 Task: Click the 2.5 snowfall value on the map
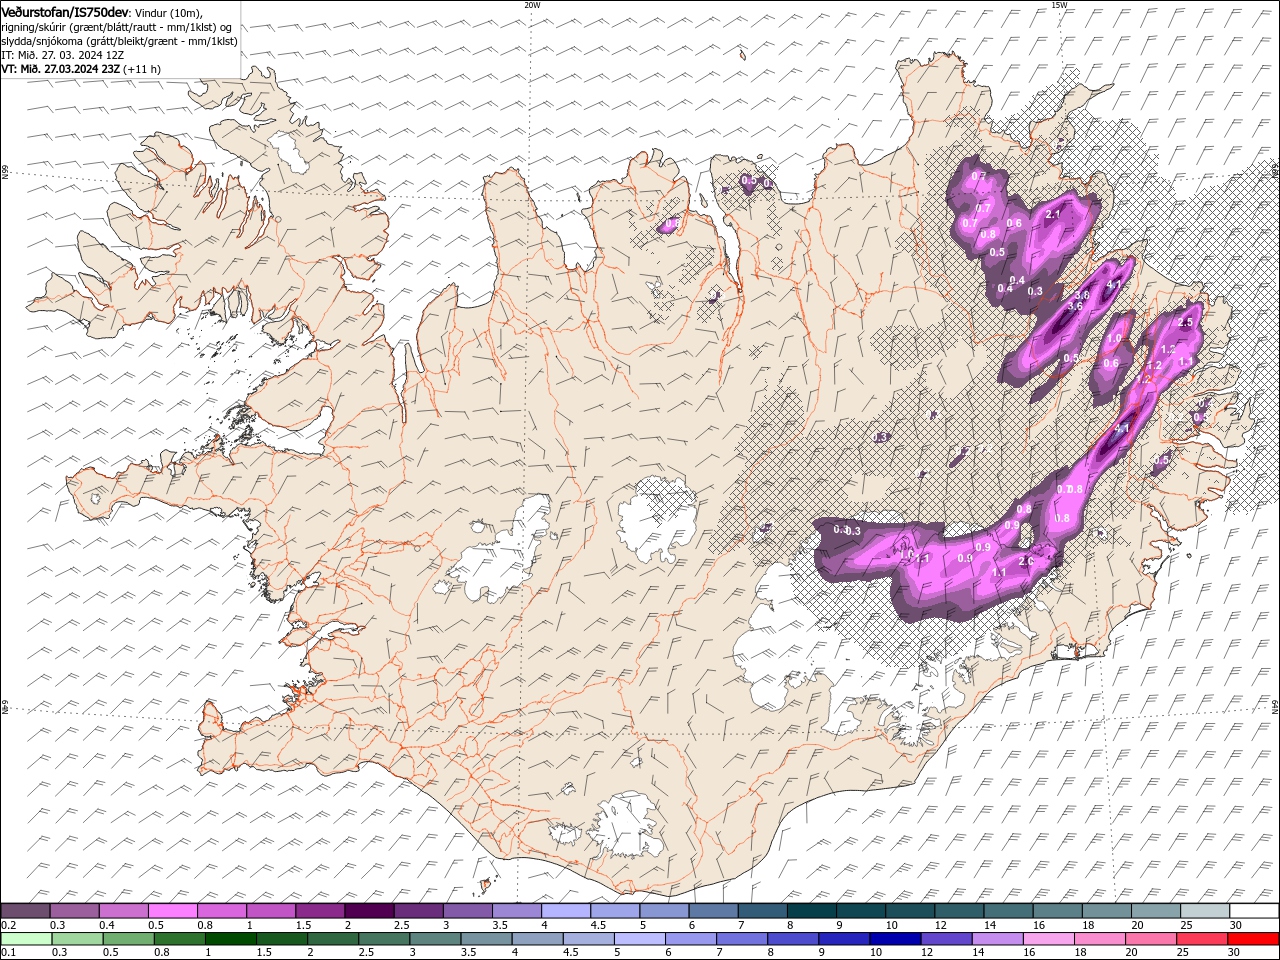[x=1186, y=322]
